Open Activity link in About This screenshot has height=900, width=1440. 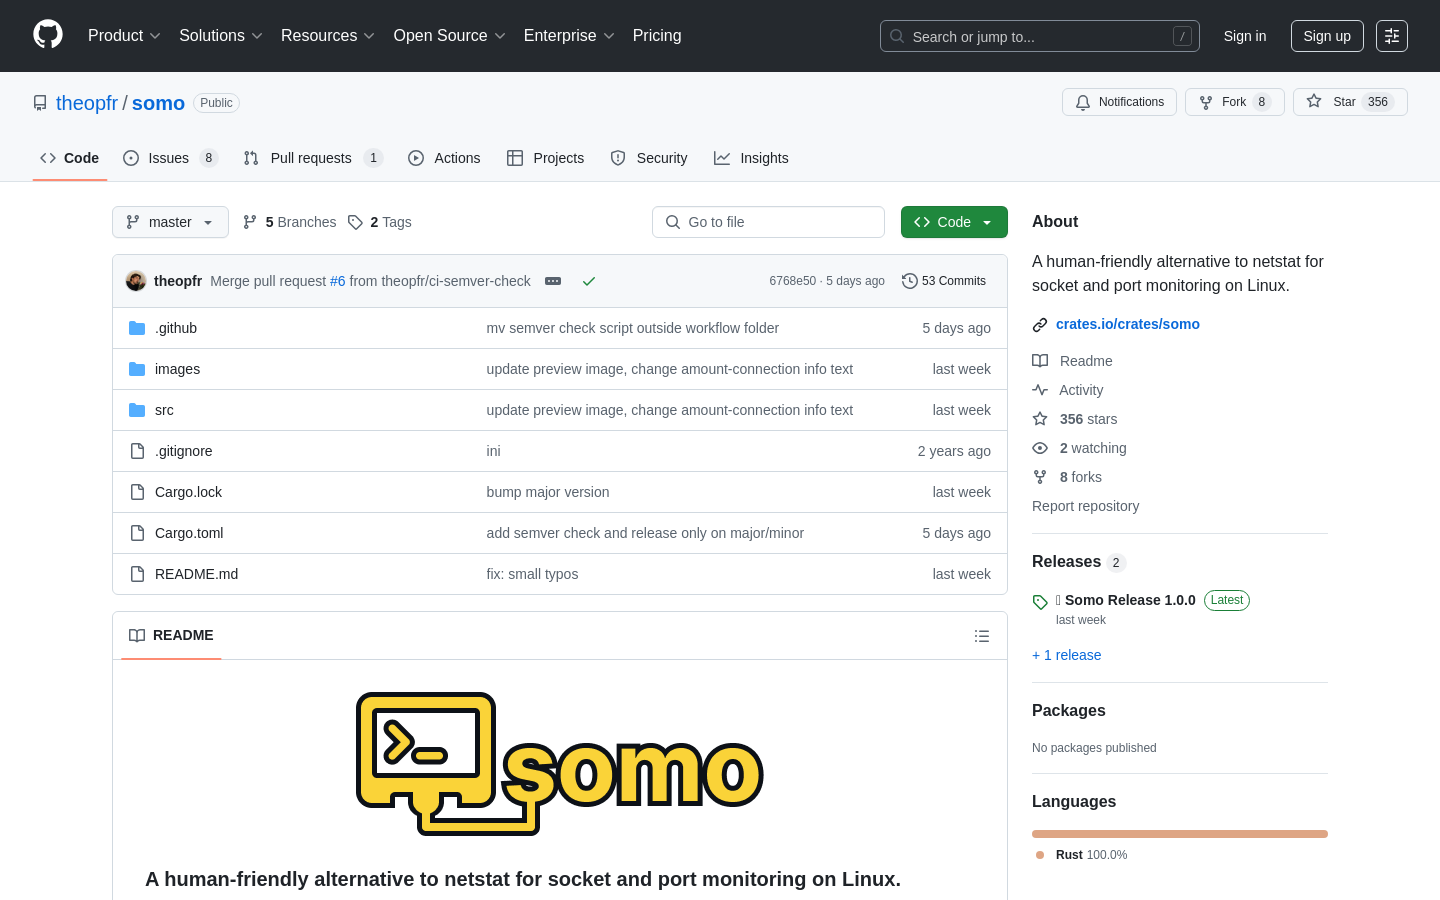[x=1068, y=390]
